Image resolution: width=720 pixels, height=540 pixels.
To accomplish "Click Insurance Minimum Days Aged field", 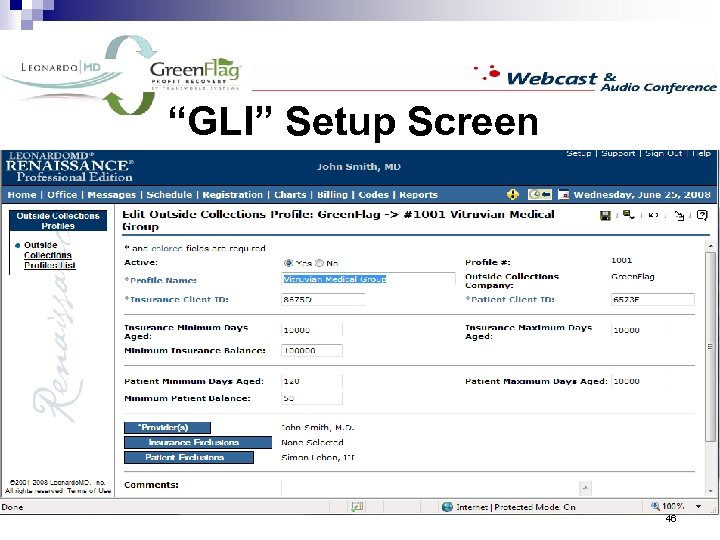I will [312, 330].
